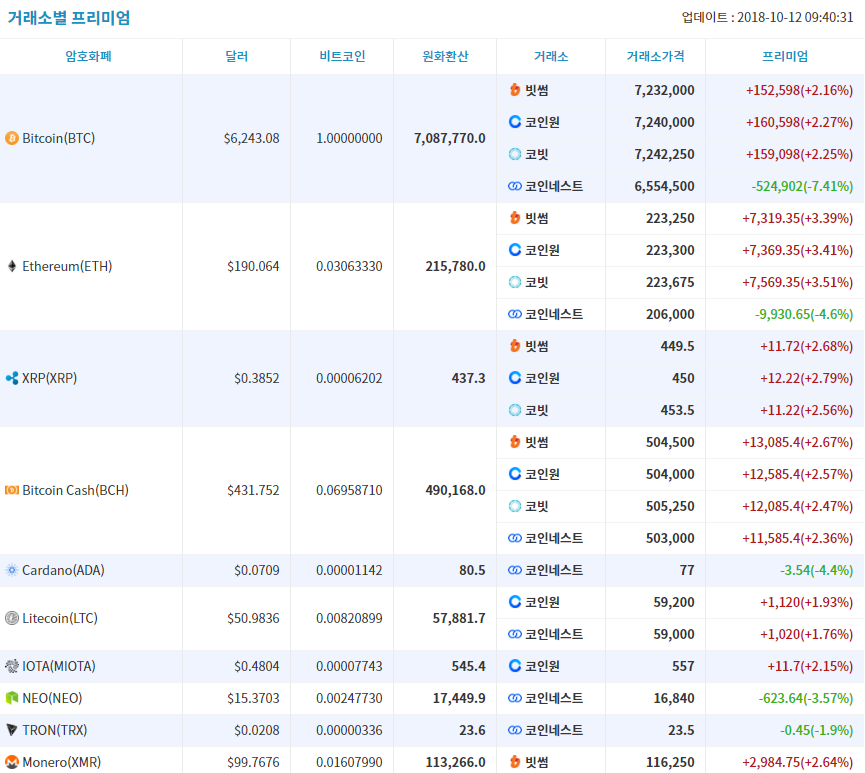
Task: Open the Ethereum(ETH) link
Action: pos(67,266)
